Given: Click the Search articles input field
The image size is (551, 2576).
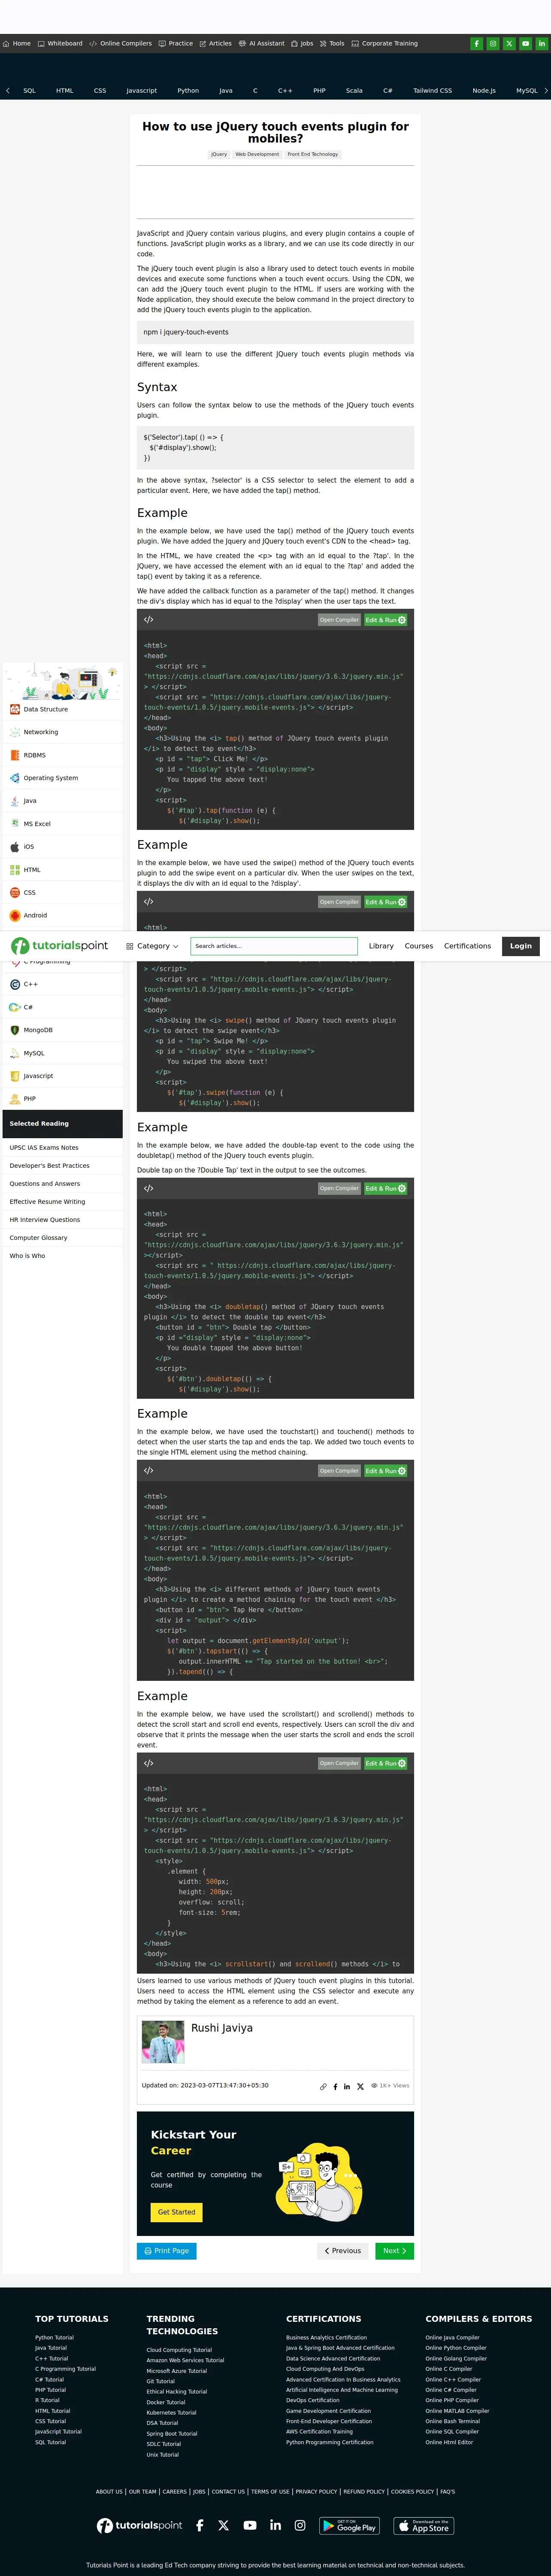Looking at the screenshot, I should tap(273, 946).
